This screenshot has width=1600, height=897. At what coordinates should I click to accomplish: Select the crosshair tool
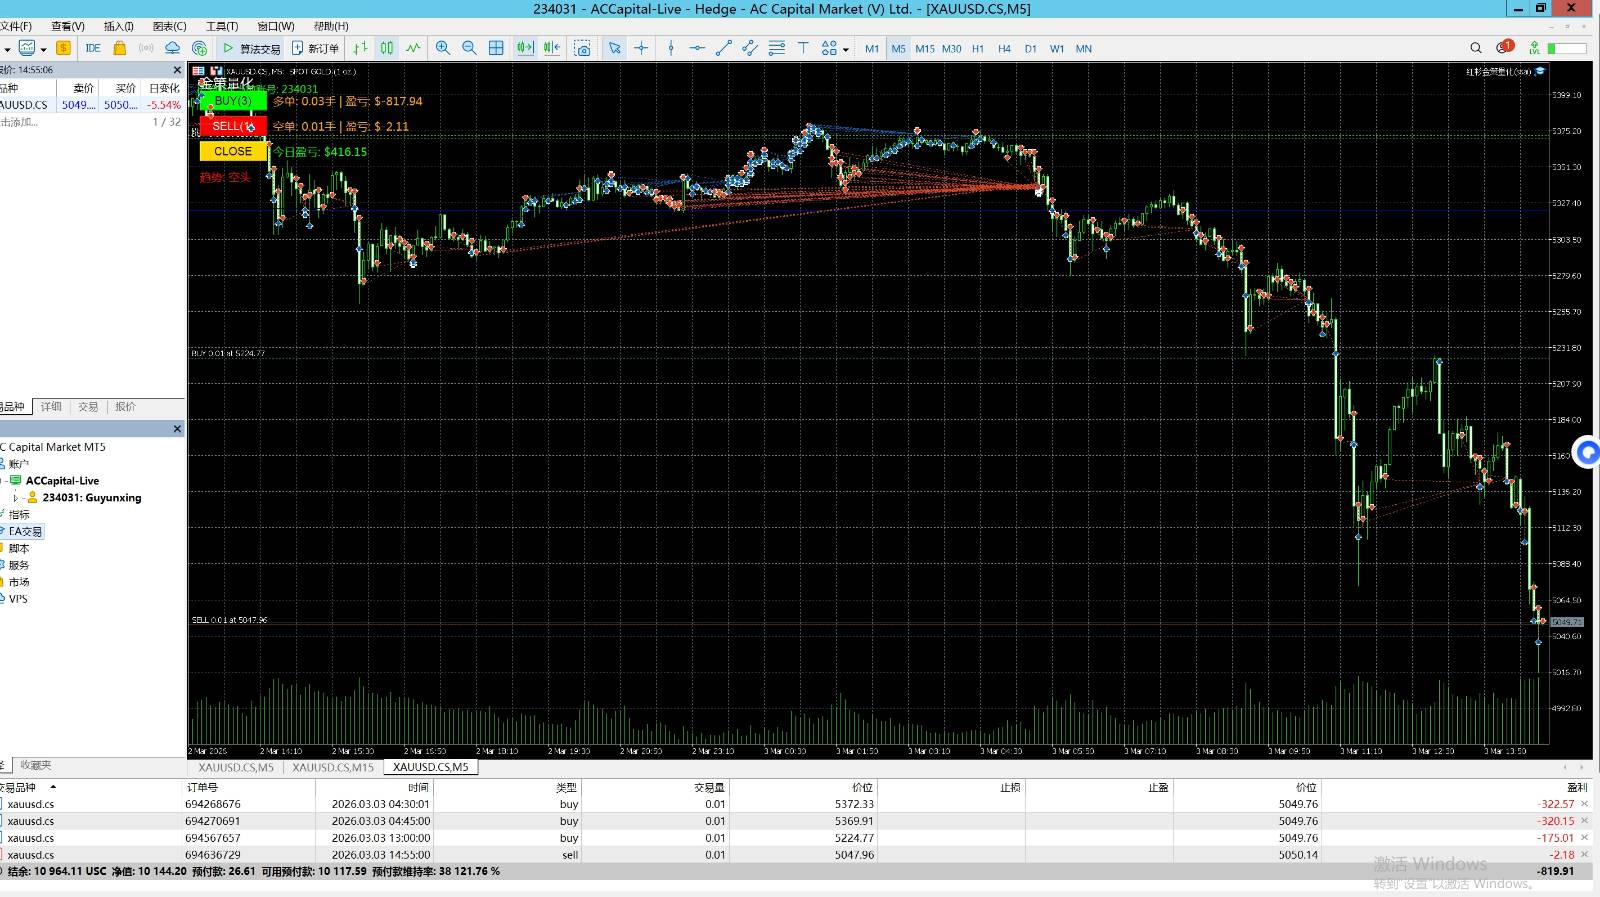click(x=641, y=48)
